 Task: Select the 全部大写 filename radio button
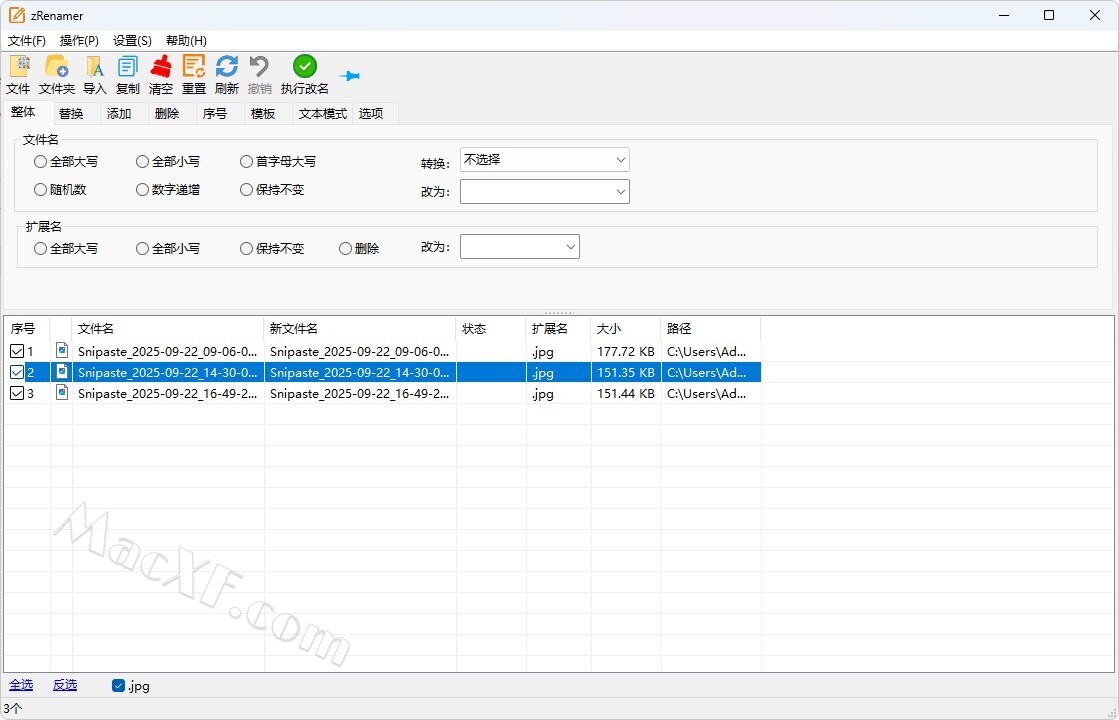pyautogui.click(x=41, y=161)
